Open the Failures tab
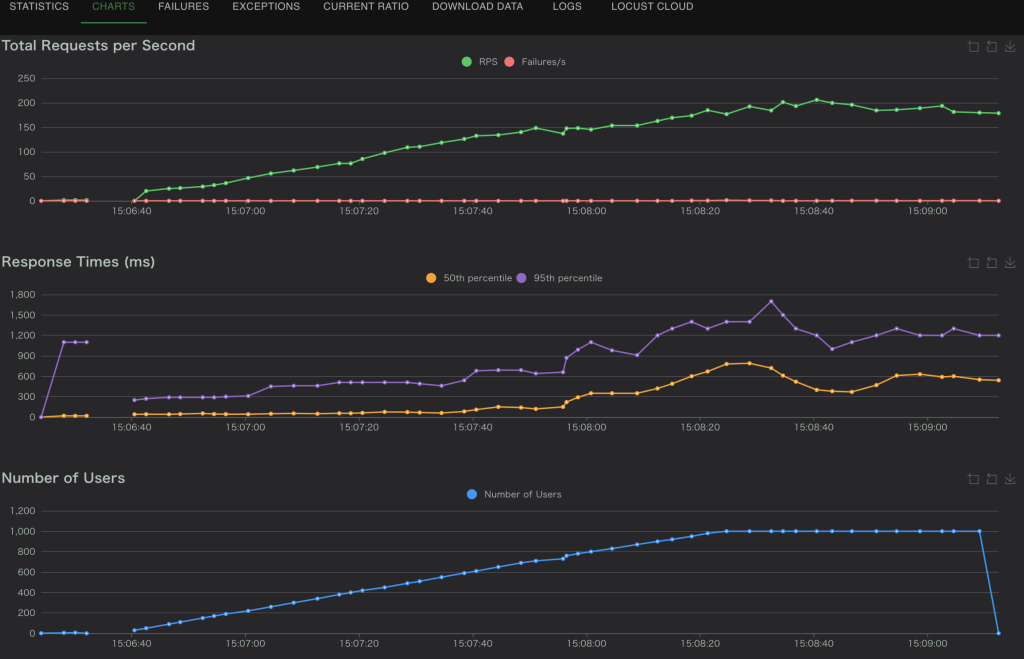The image size is (1024, 659). (183, 7)
